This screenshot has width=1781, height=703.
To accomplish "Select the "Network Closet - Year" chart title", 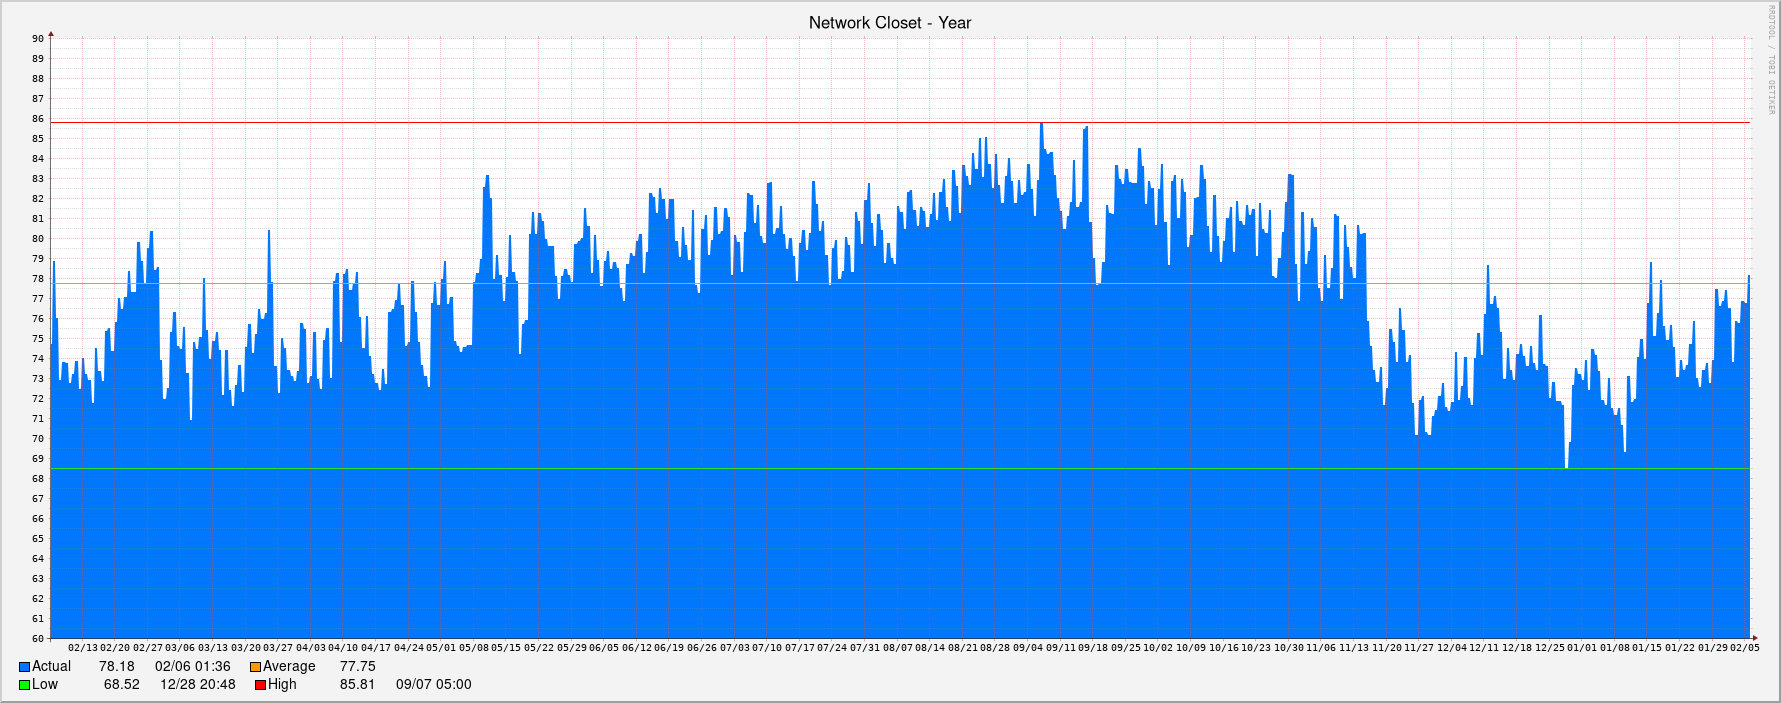I will pyautogui.click(x=889, y=23).
